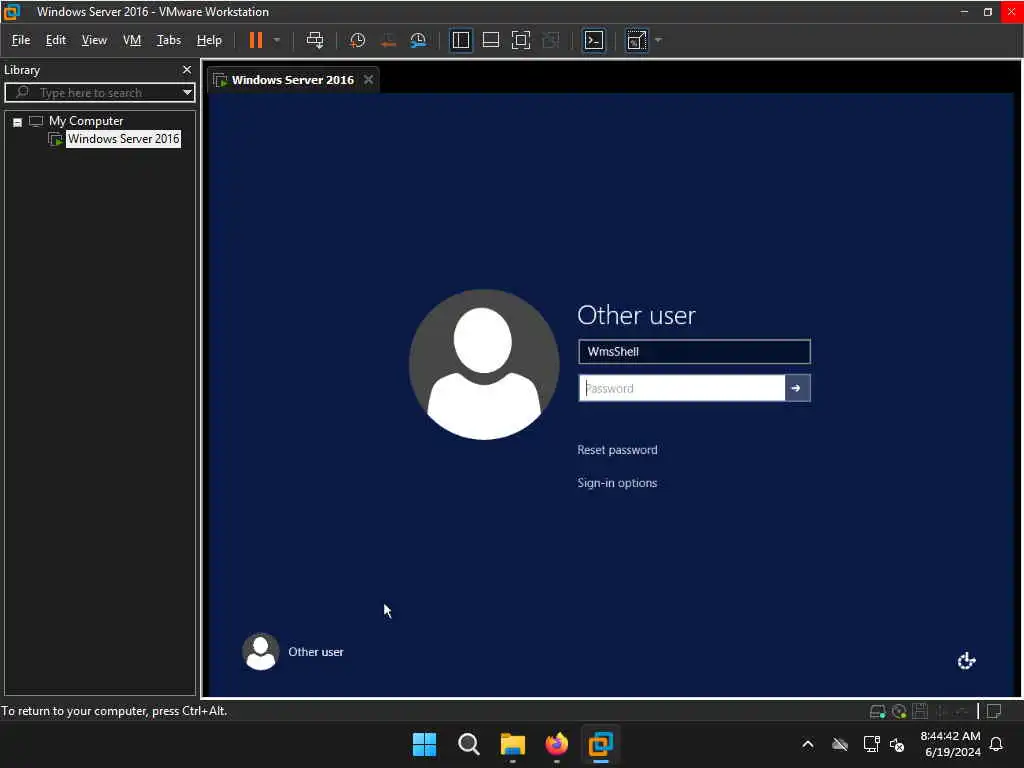Select Other user at bottom left
Viewport: 1024px width, 768px height.
coord(293,651)
